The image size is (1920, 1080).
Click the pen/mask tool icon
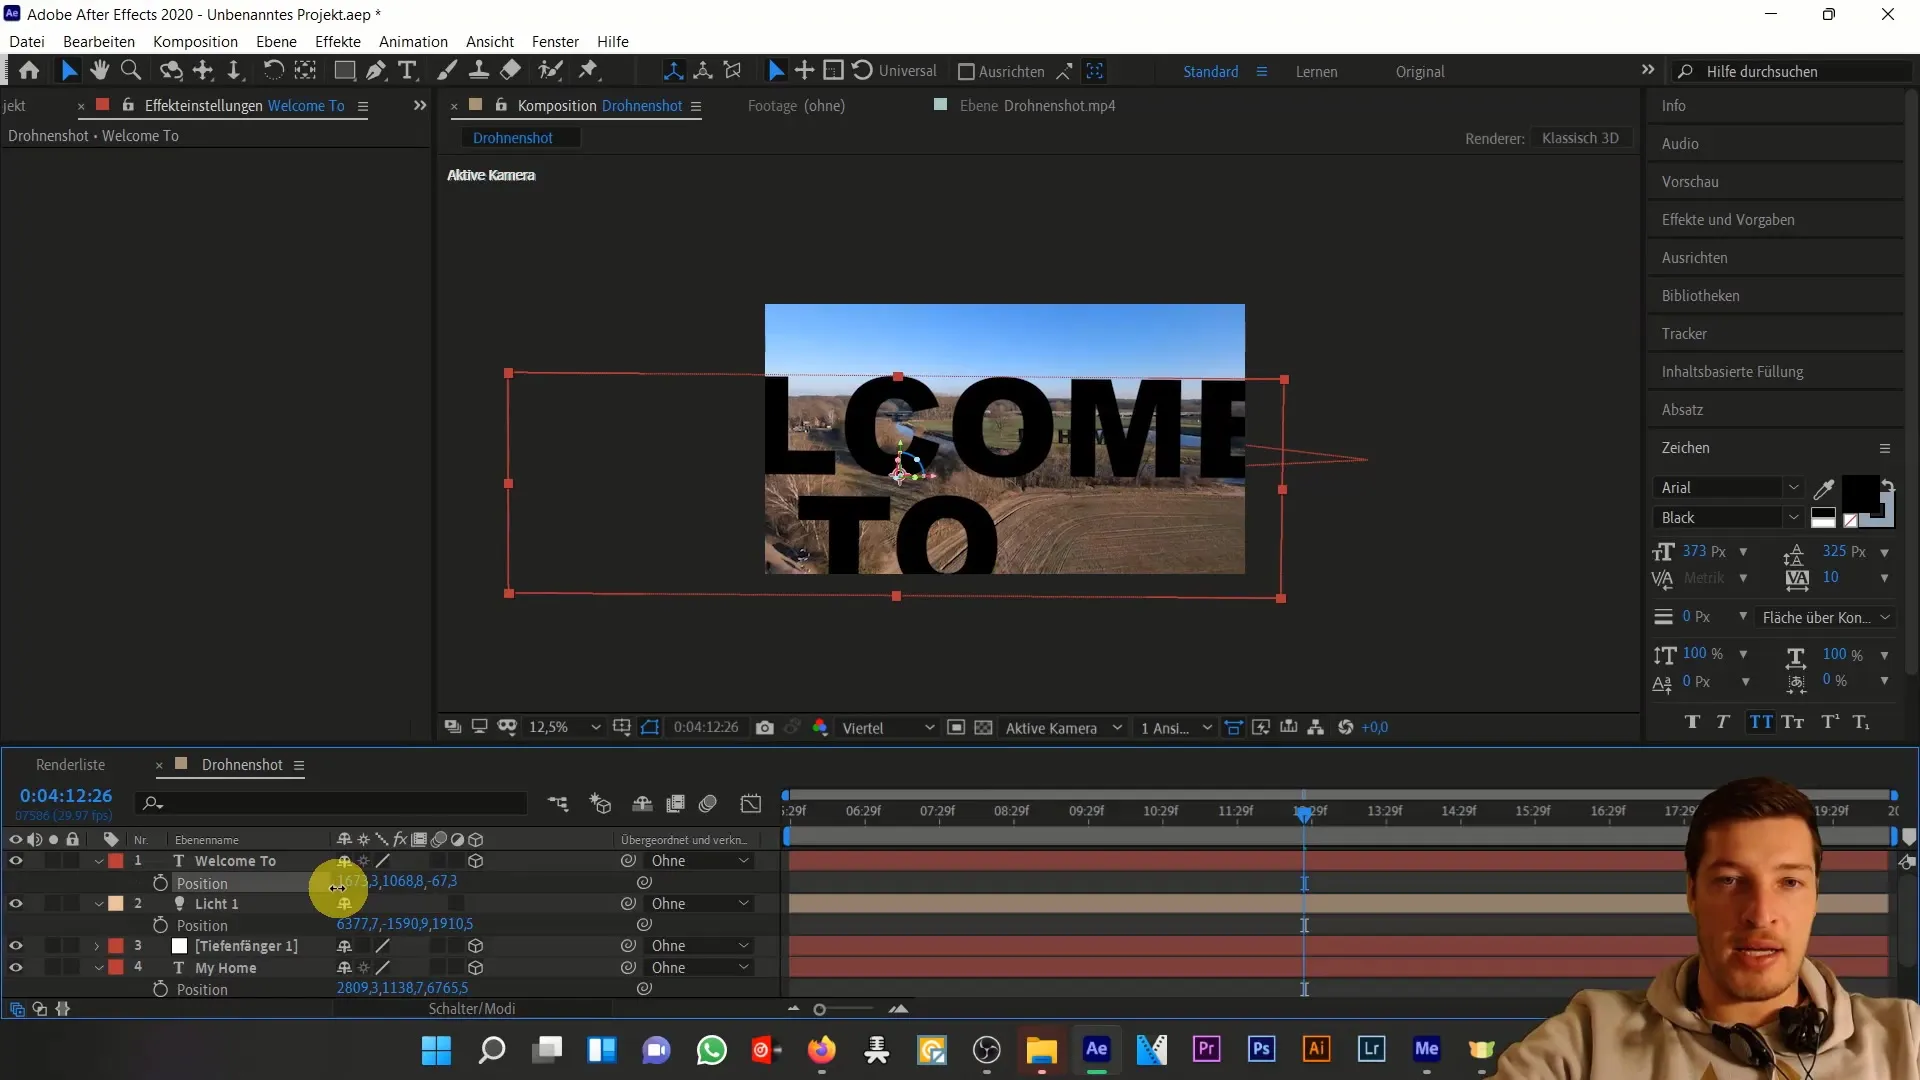375,71
